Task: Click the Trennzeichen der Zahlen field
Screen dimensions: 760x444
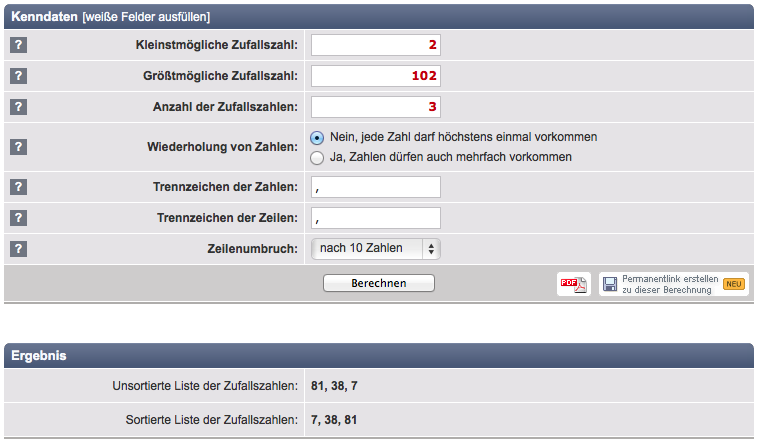Action: pos(376,187)
